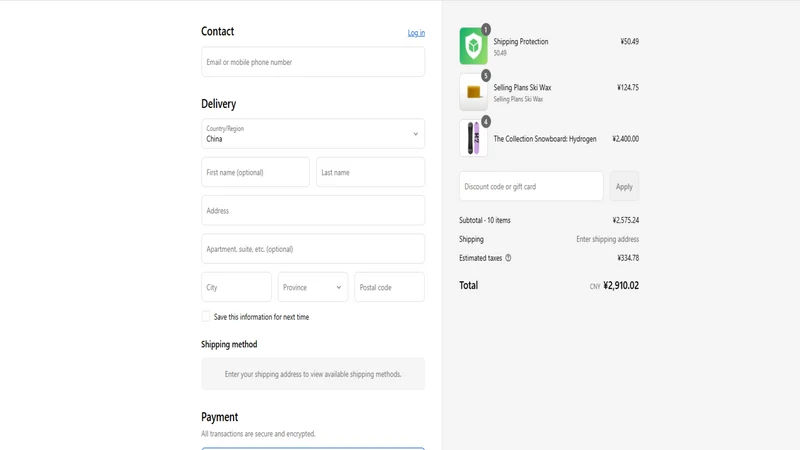Expand the Province dropdown
This screenshot has width=800, height=450.
click(313, 287)
